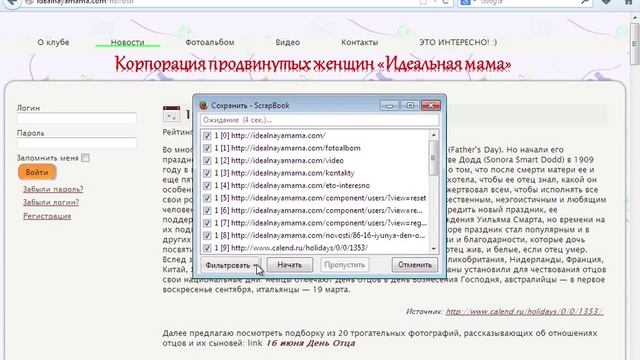Click the calendar icon beside the article title

tap(171, 113)
